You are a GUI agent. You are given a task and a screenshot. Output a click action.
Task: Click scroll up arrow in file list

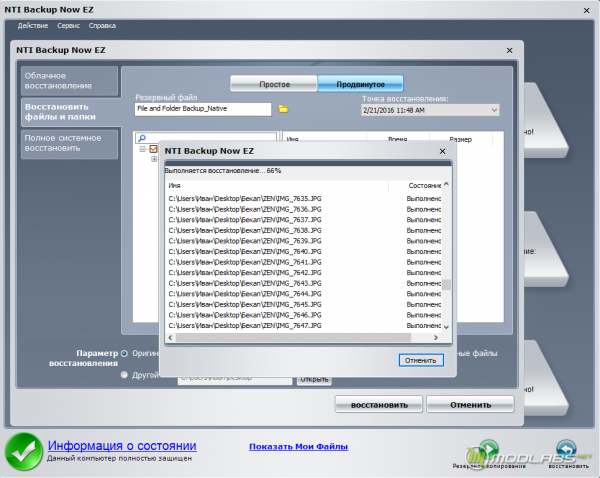pos(446,184)
